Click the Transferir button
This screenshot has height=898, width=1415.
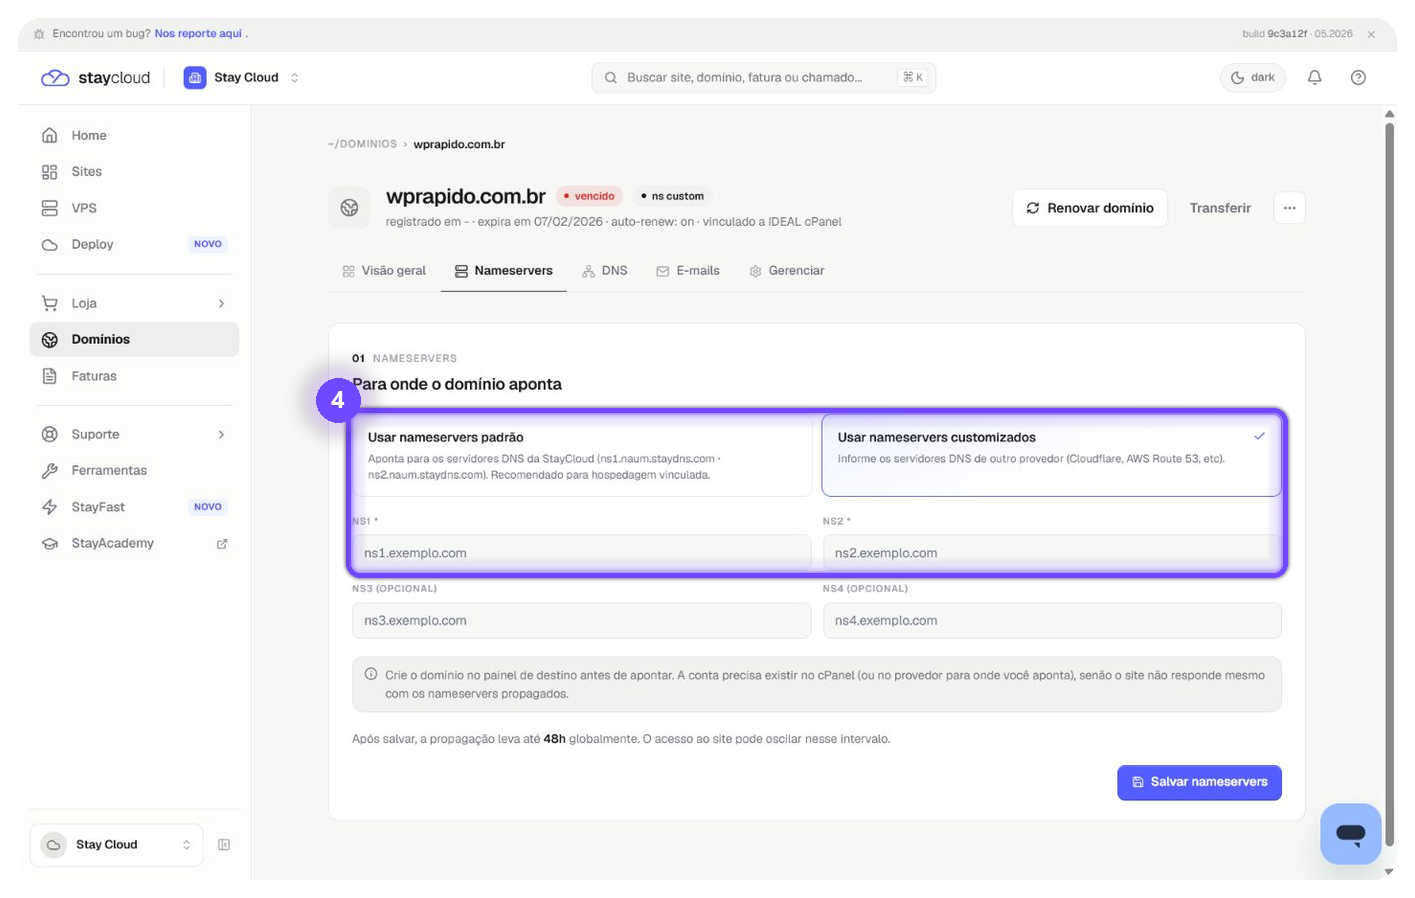pyautogui.click(x=1220, y=208)
